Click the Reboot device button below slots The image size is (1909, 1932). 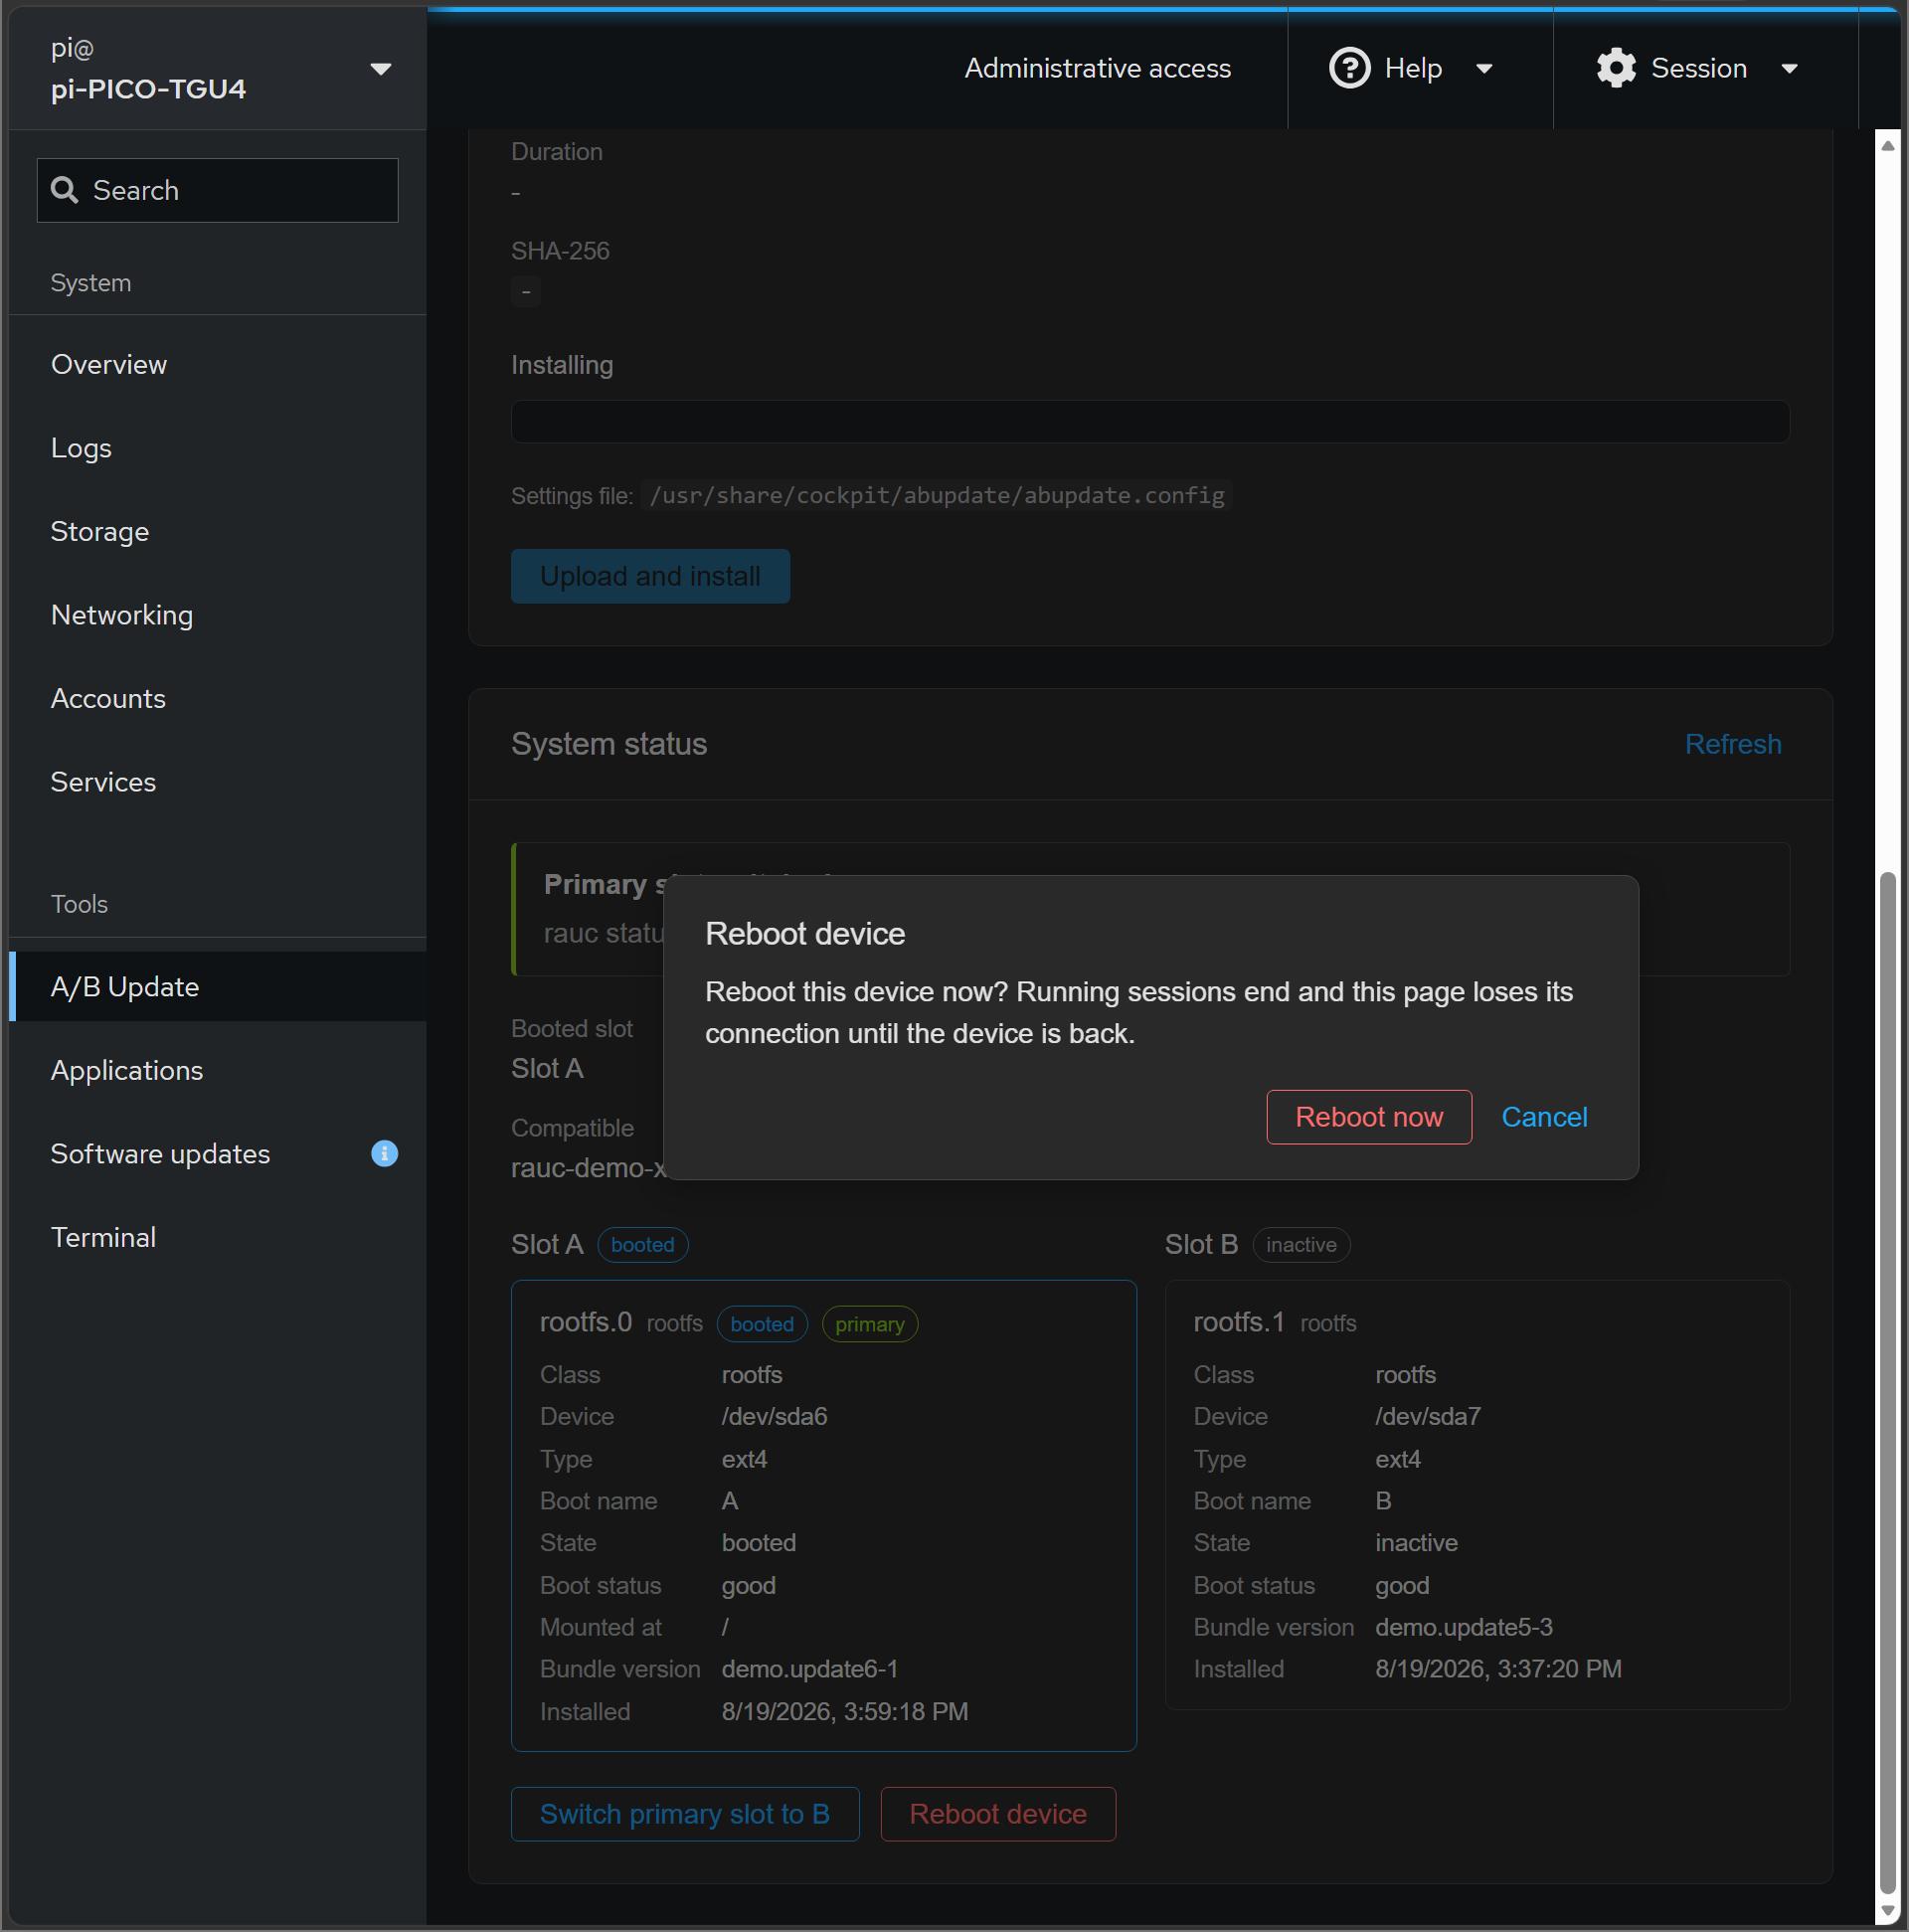point(997,1813)
